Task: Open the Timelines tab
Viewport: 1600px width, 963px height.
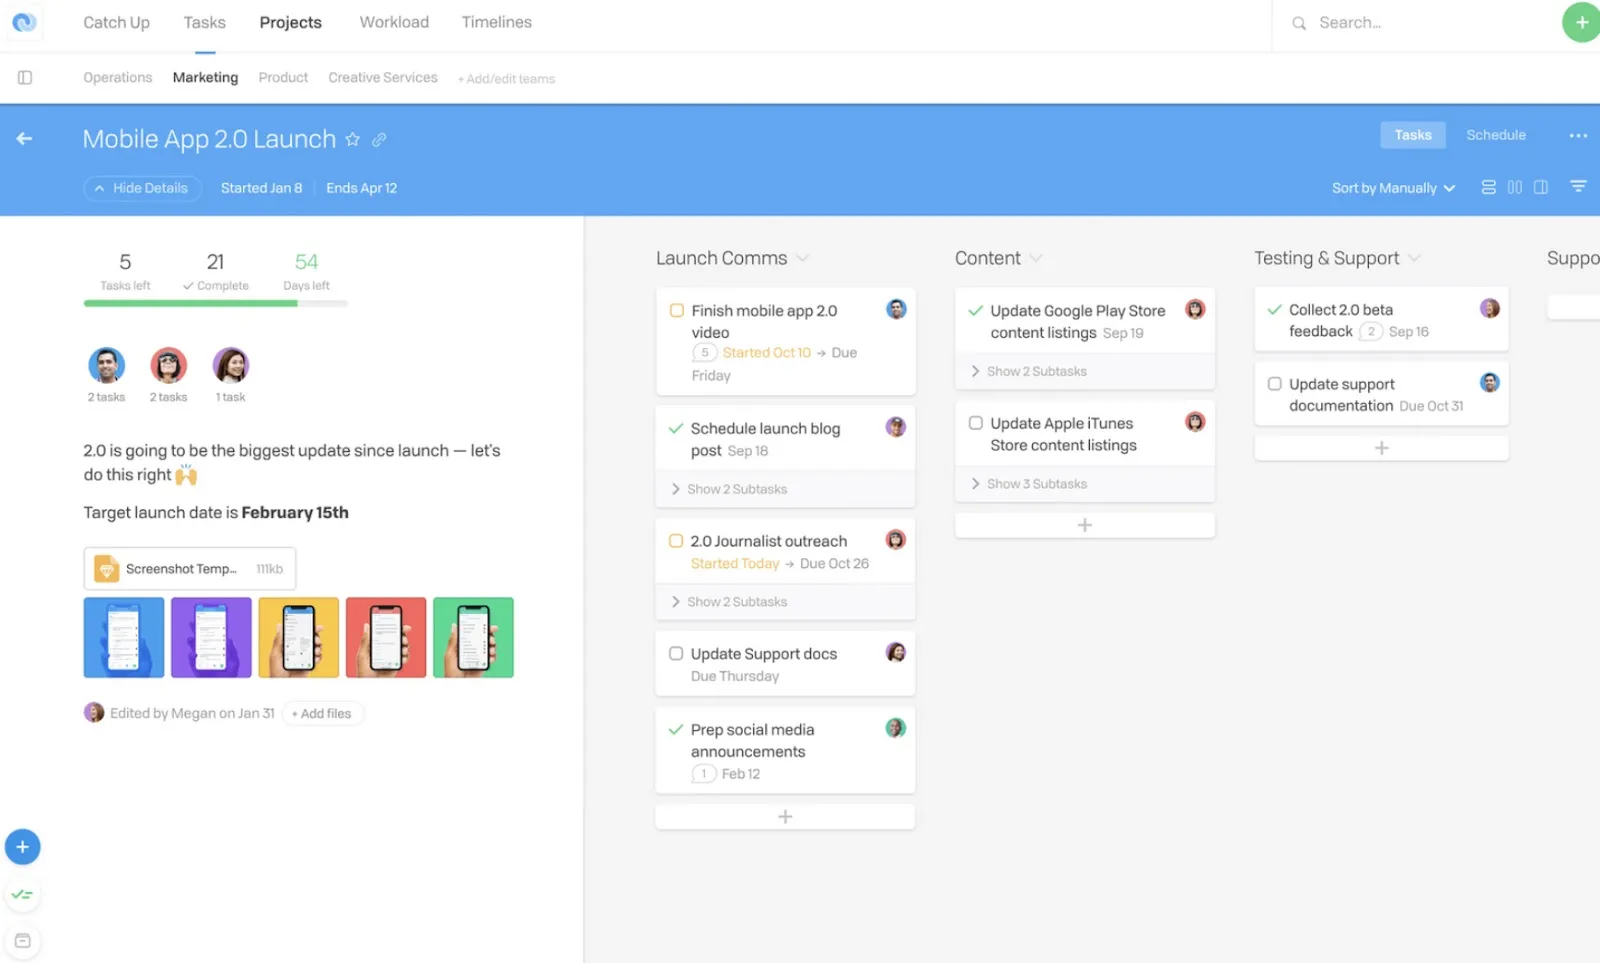Action: click(497, 22)
